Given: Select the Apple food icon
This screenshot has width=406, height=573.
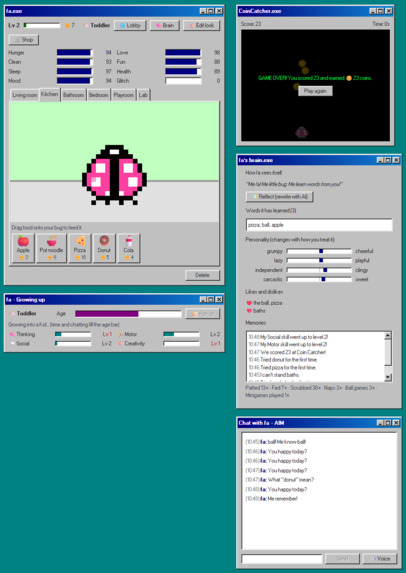Looking at the screenshot, I should pyautogui.click(x=23, y=248).
